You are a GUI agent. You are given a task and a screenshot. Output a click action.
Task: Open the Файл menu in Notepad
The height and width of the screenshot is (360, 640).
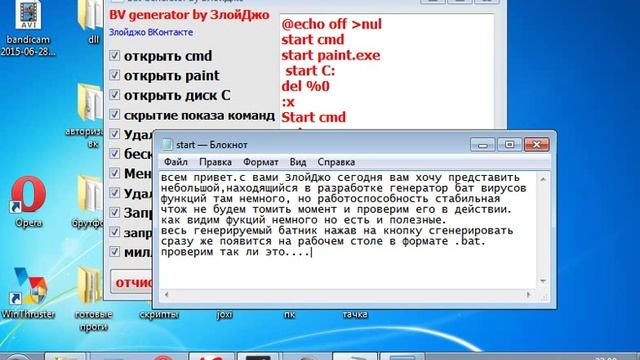(x=176, y=162)
